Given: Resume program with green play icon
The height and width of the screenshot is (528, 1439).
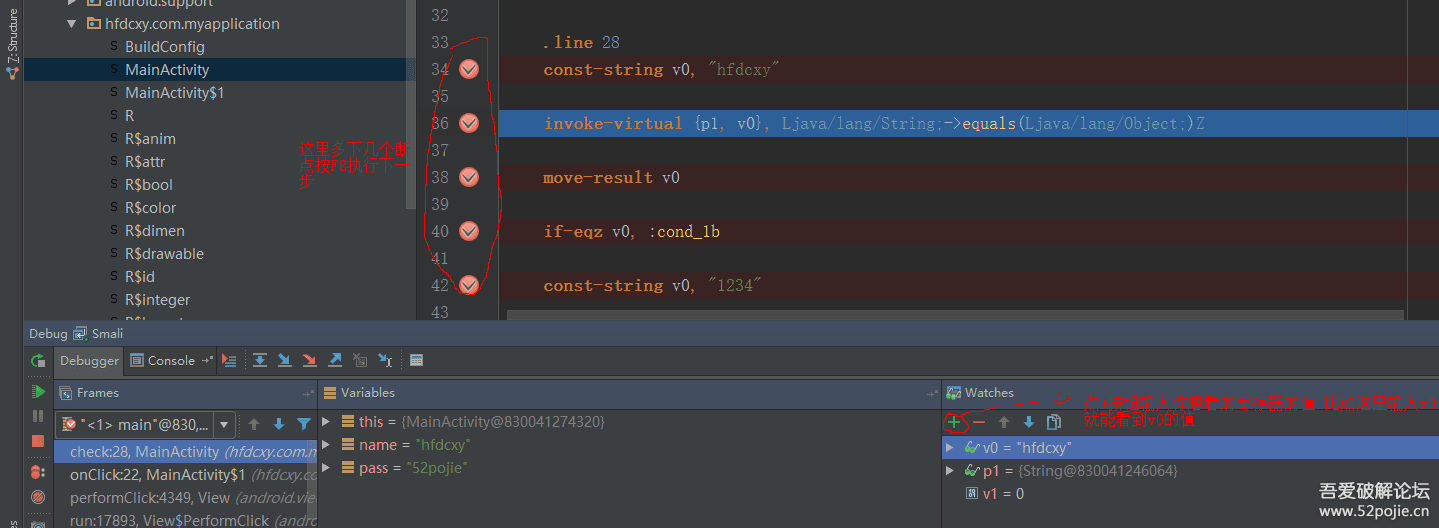Looking at the screenshot, I should click(38, 391).
